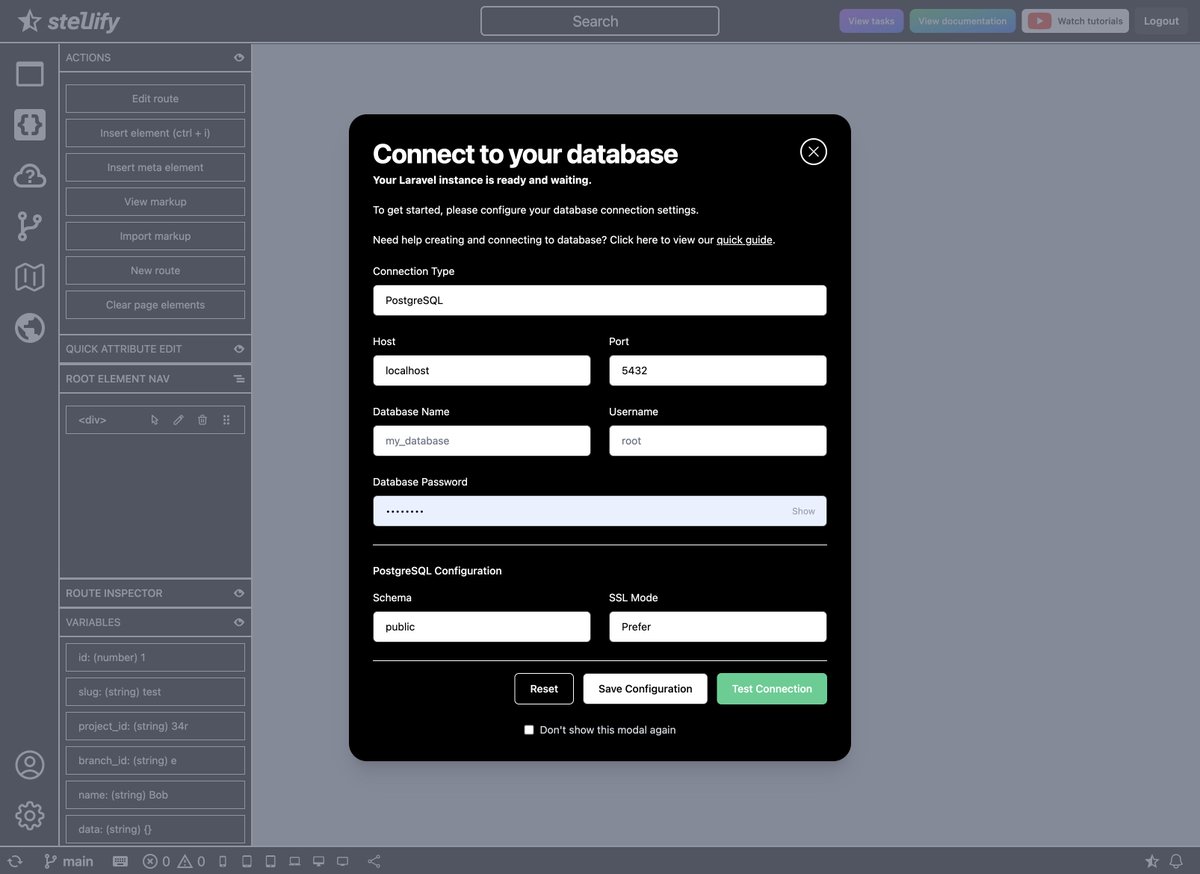Open the Connection Type dropdown

(x=599, y=300)
